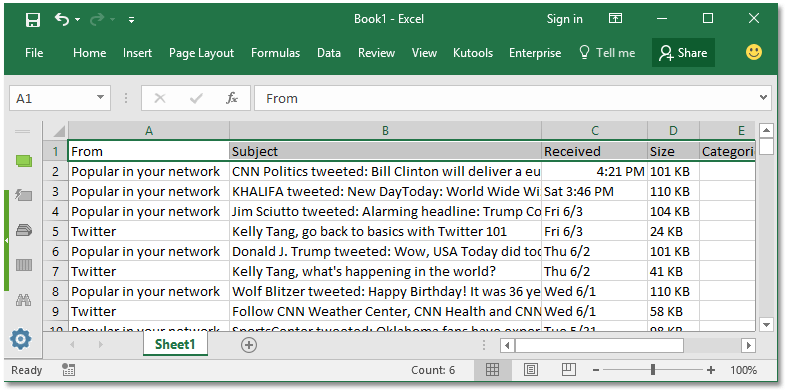This screenshot has width=785, height=390.
Task: Open Customize Quick Access Toolbar dropdown
Action: [131, 20]
